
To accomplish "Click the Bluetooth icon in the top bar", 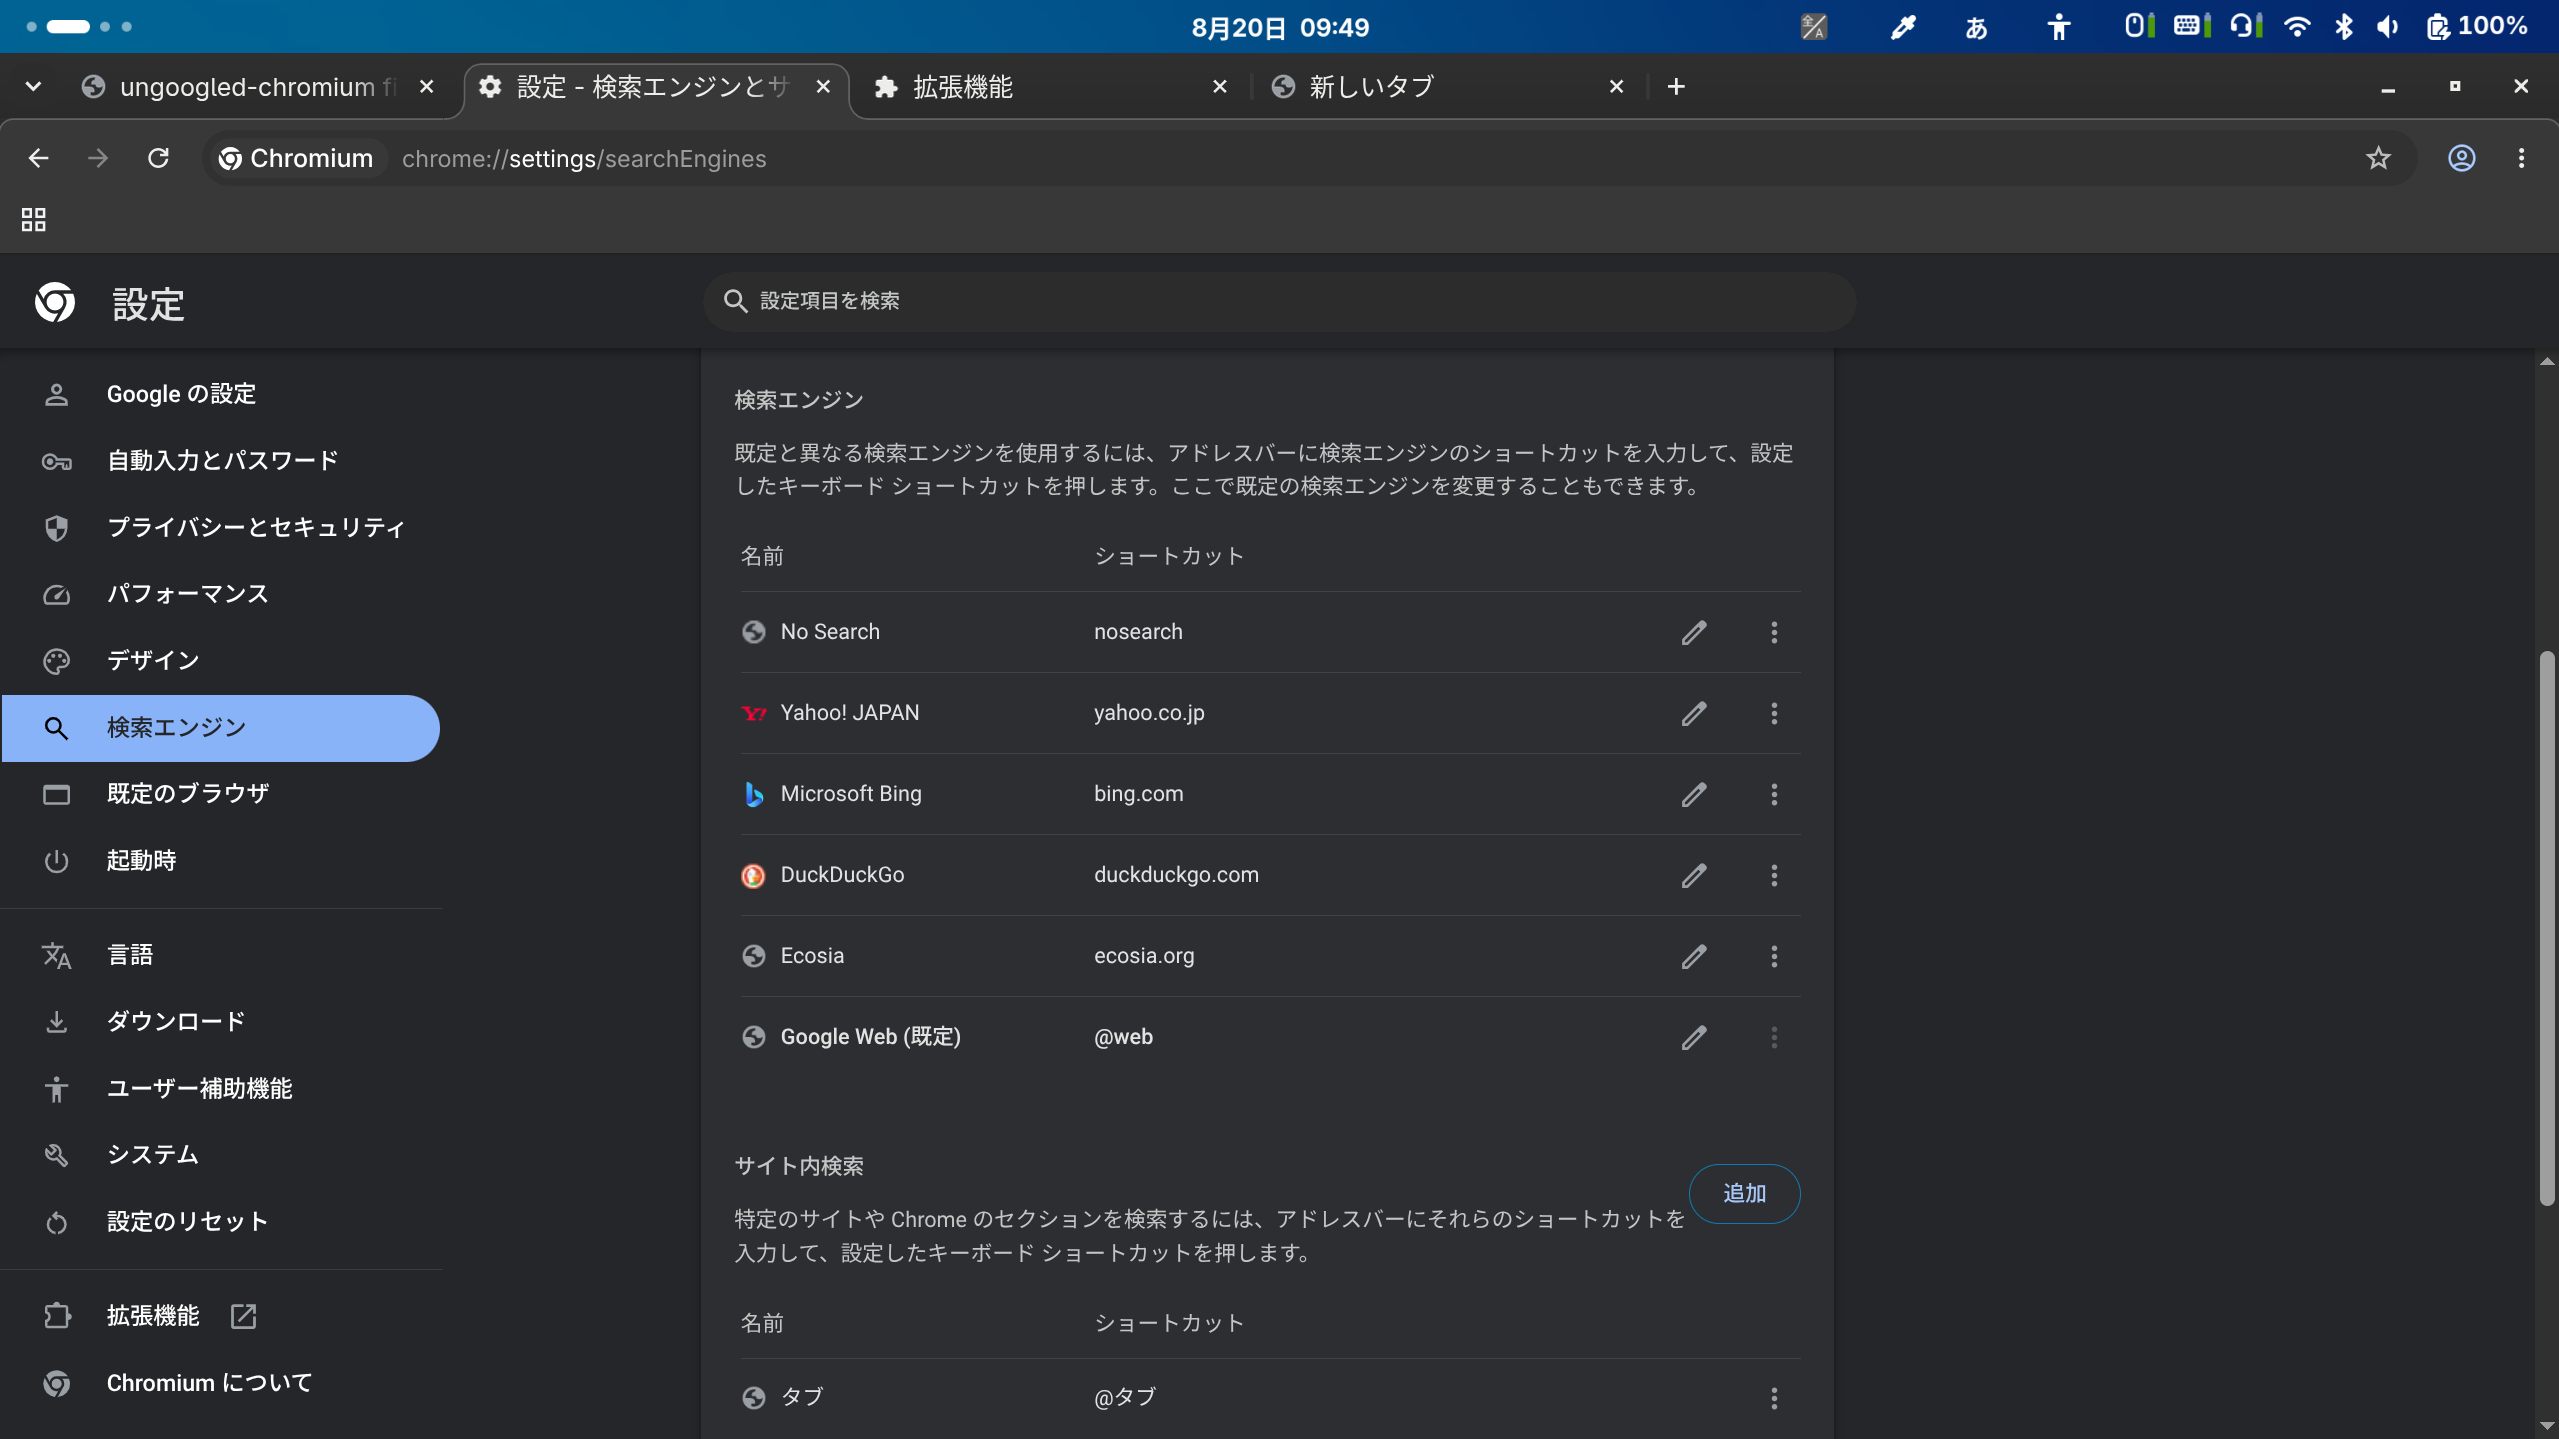I will coord(2343,27).
